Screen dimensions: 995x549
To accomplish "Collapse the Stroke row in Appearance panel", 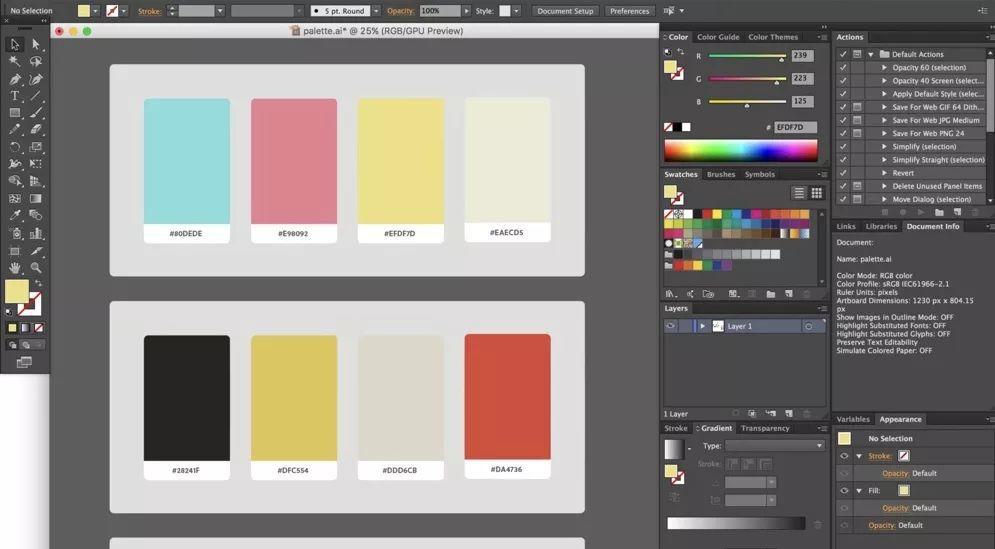I will click(859, 456).
